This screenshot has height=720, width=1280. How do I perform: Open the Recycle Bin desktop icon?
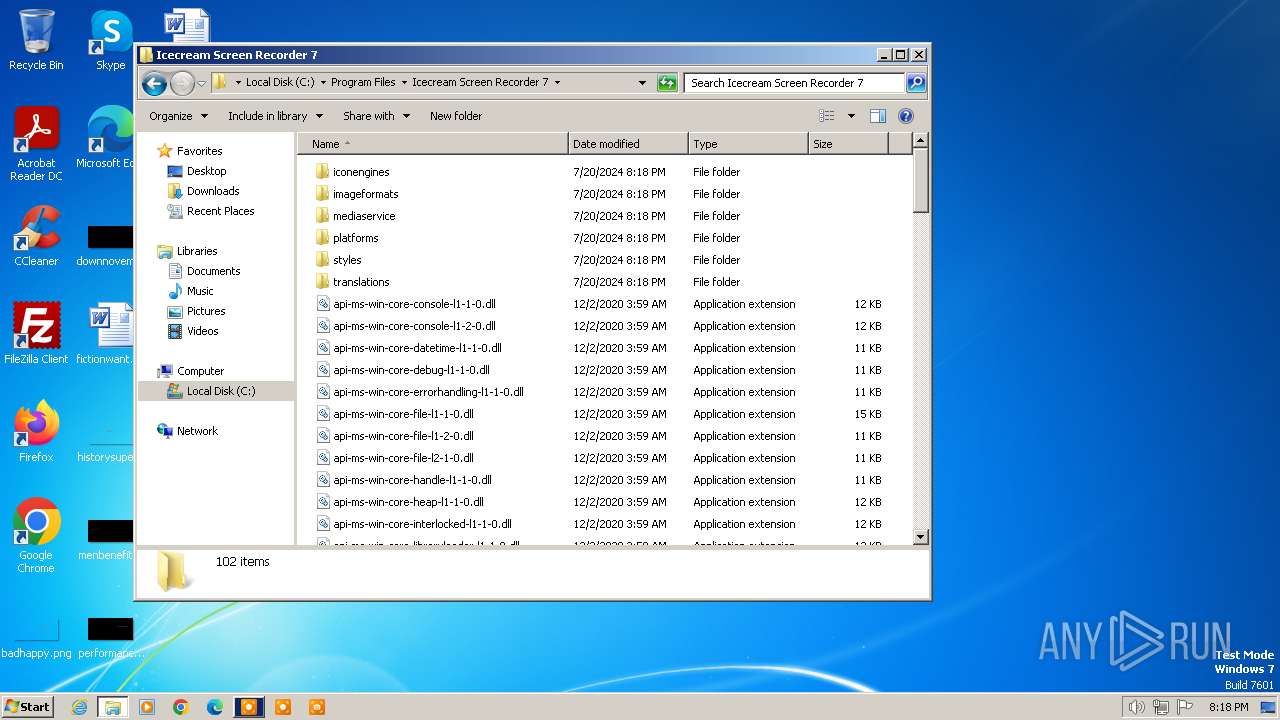pos(36,40)
